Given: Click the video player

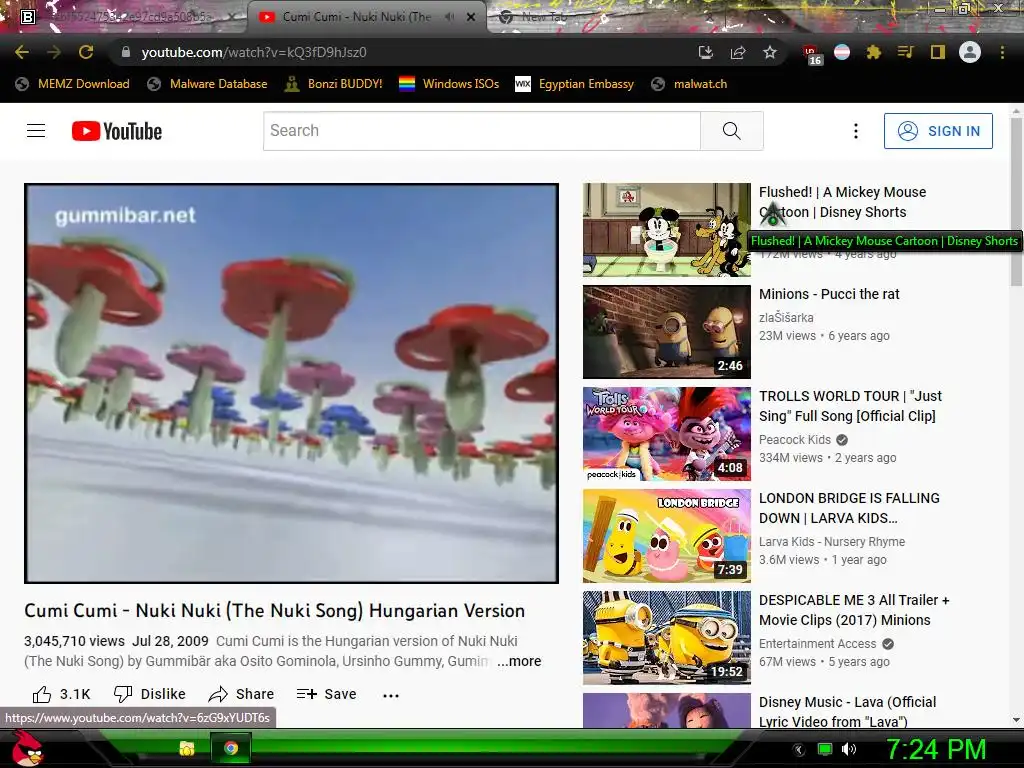Looking at the screenshot, I should tap(291, 383).
